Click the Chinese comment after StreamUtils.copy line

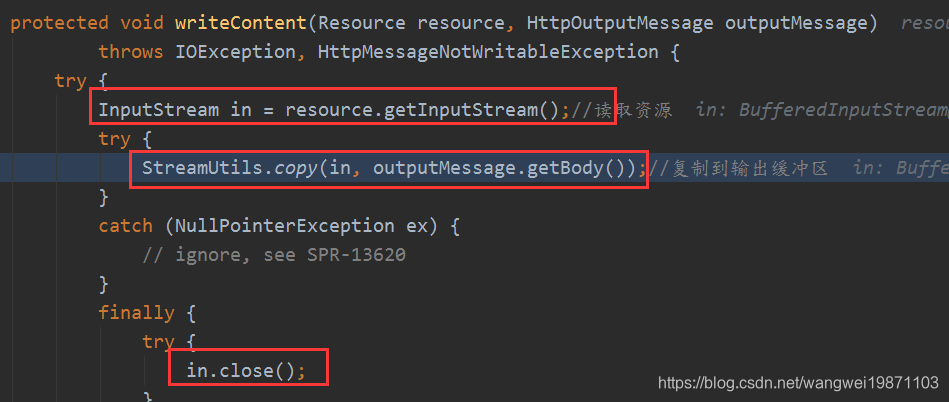click(738, 168)
